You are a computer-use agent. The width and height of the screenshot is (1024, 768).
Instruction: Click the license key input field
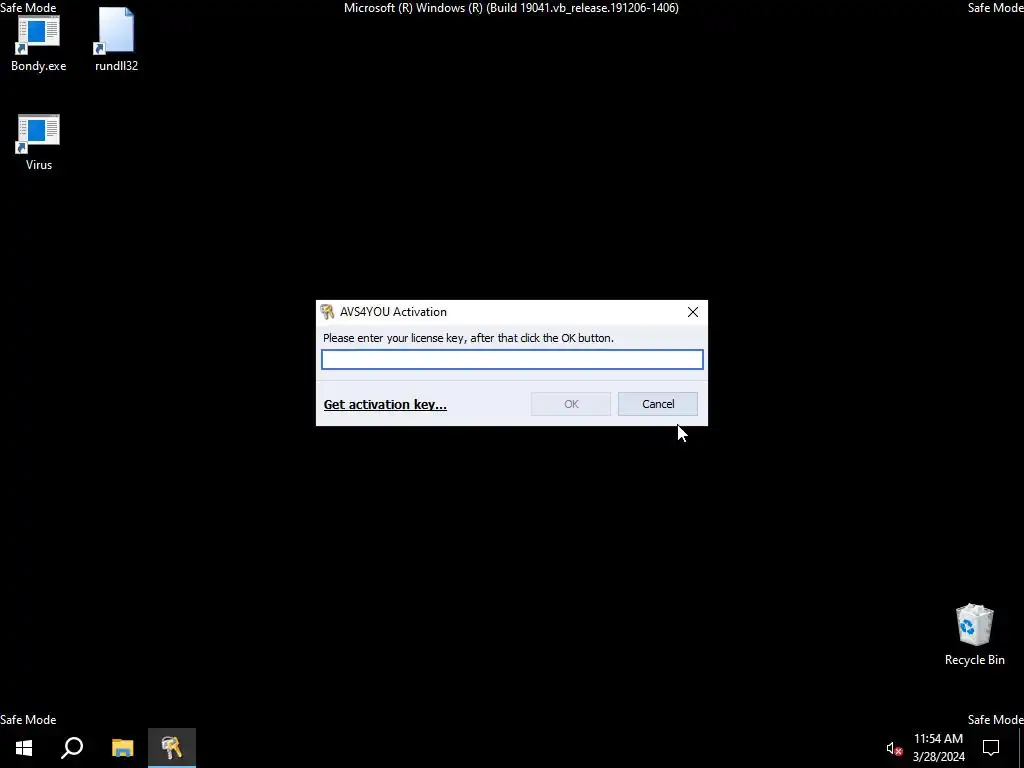coord(512,359)
